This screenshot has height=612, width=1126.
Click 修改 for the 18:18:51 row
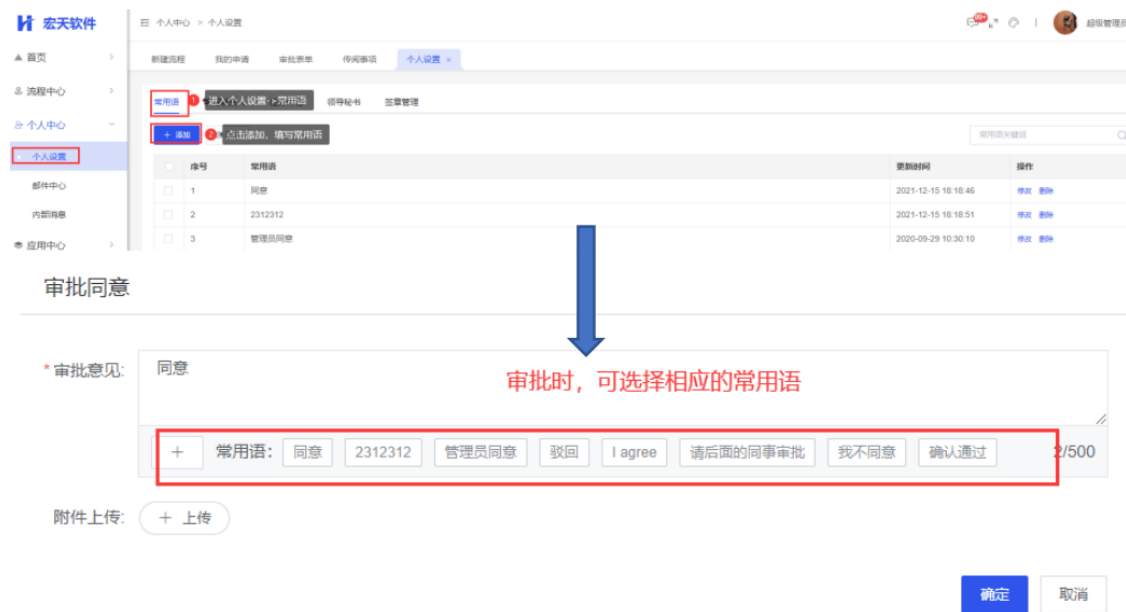[x=1024, y=215]
